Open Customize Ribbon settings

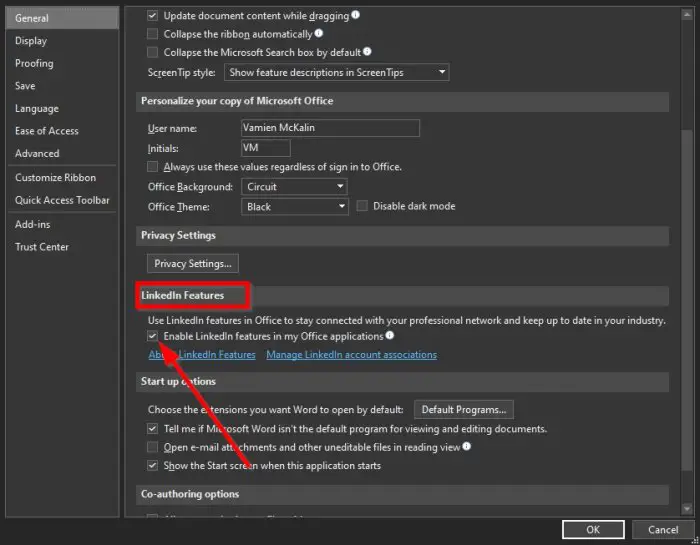tap(62, 178)
